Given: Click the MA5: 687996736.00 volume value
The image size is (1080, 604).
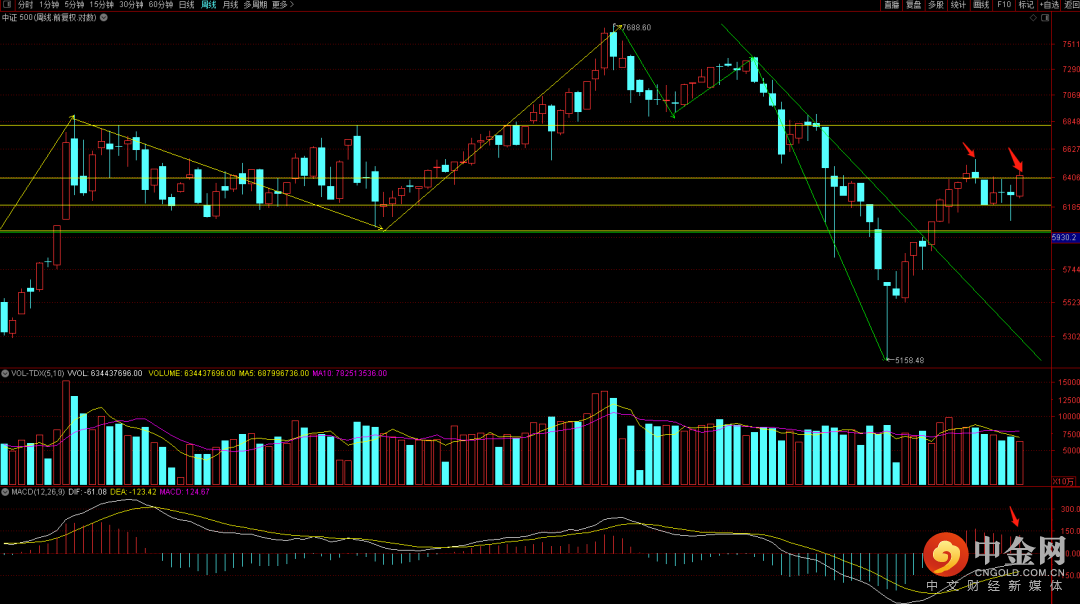Looking at the screenshot, I should (x=273, y=373).
